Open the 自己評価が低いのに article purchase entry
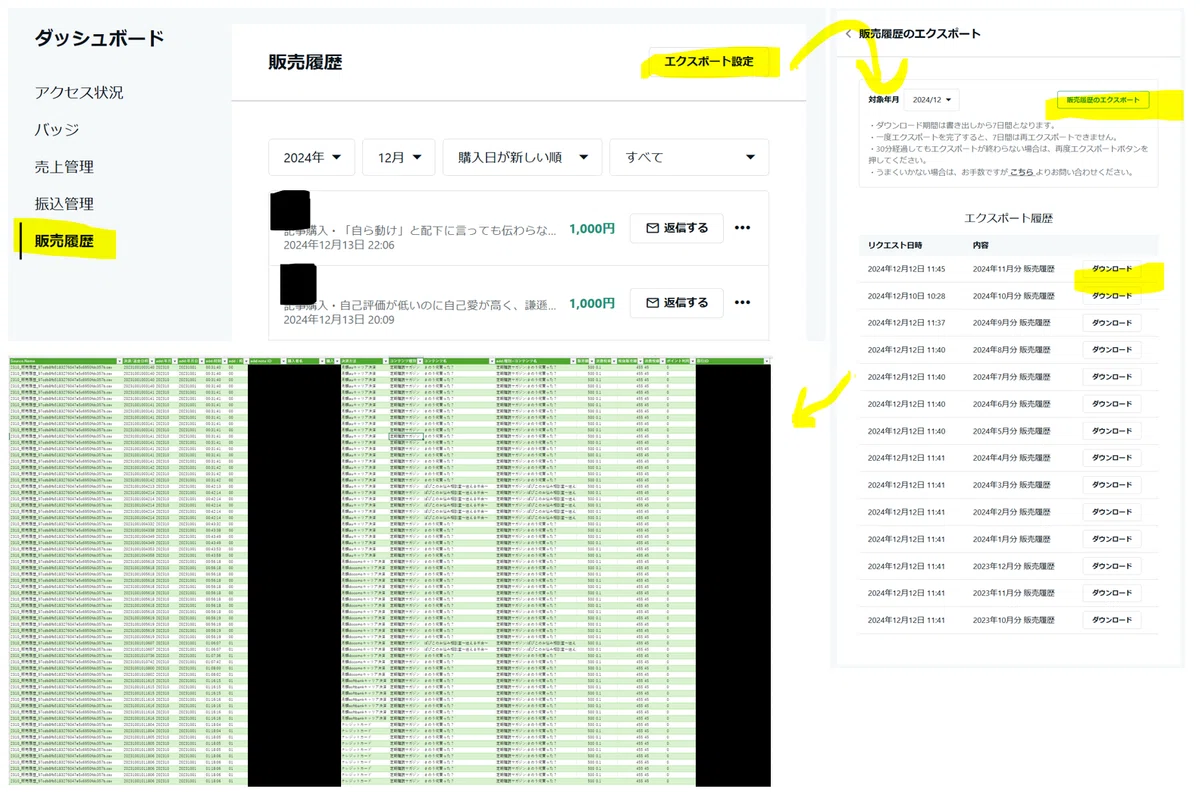 point(420,305)
